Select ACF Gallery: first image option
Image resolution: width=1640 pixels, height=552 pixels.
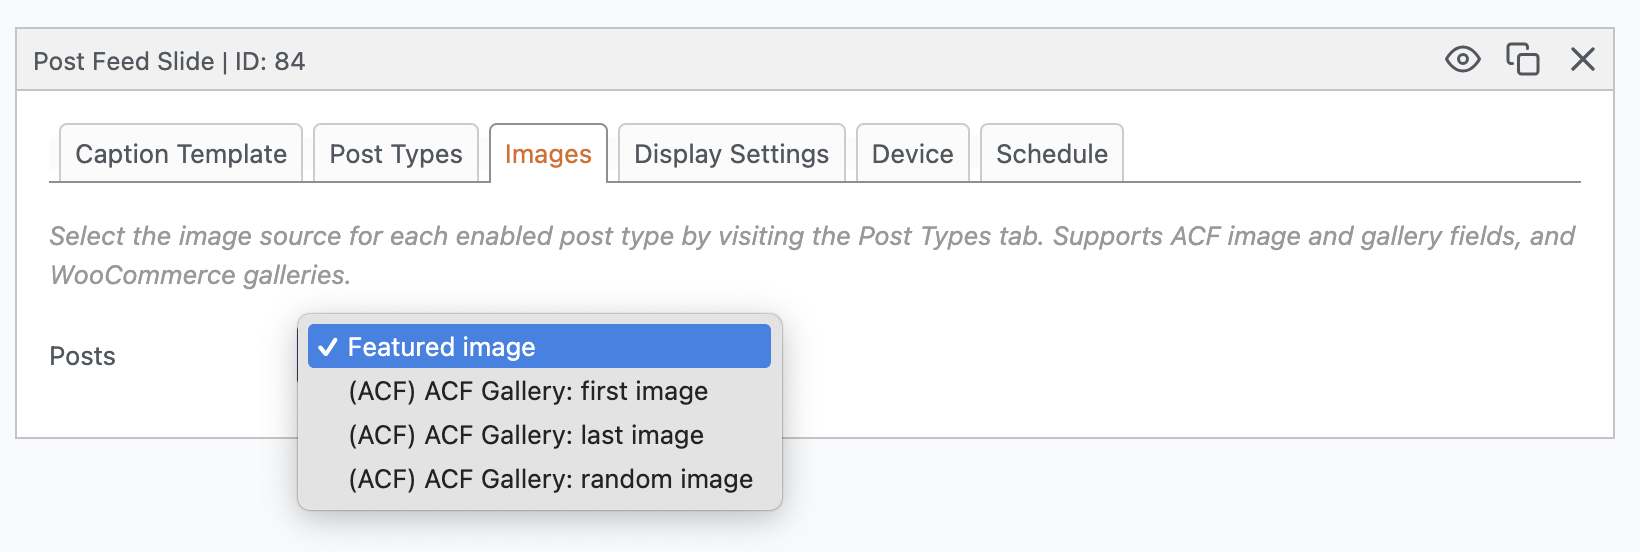click(x=528, y=391)
